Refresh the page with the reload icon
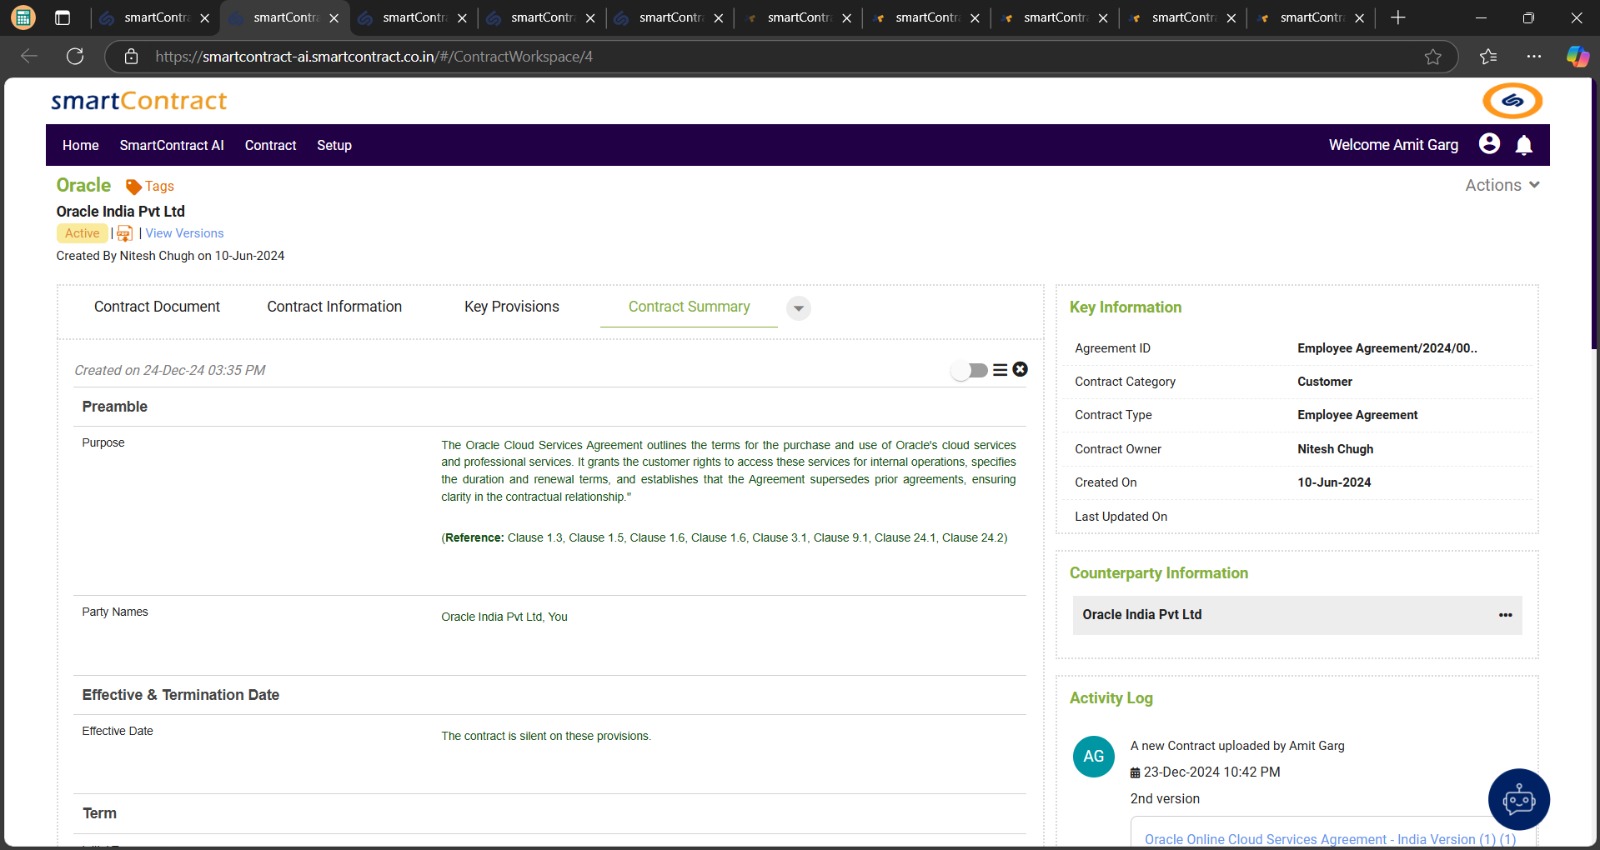 click(x=75, y=56)
